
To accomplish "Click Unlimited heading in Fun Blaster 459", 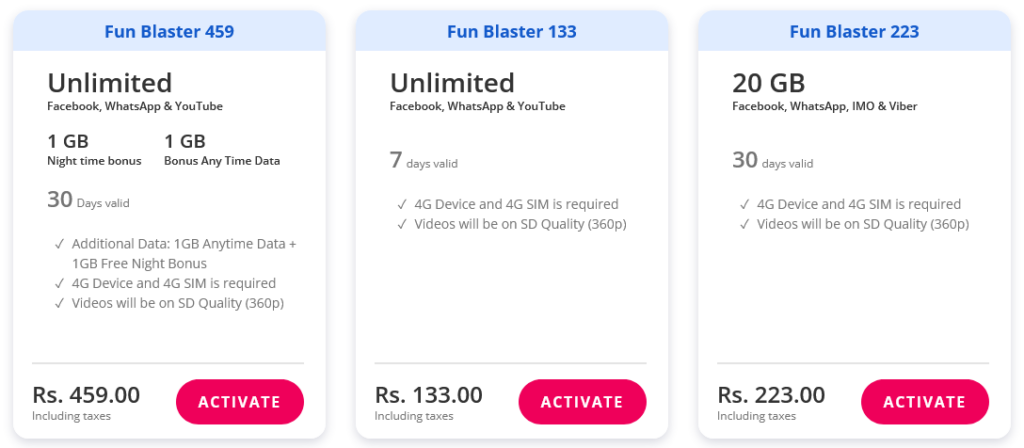I will pos(110,83).
